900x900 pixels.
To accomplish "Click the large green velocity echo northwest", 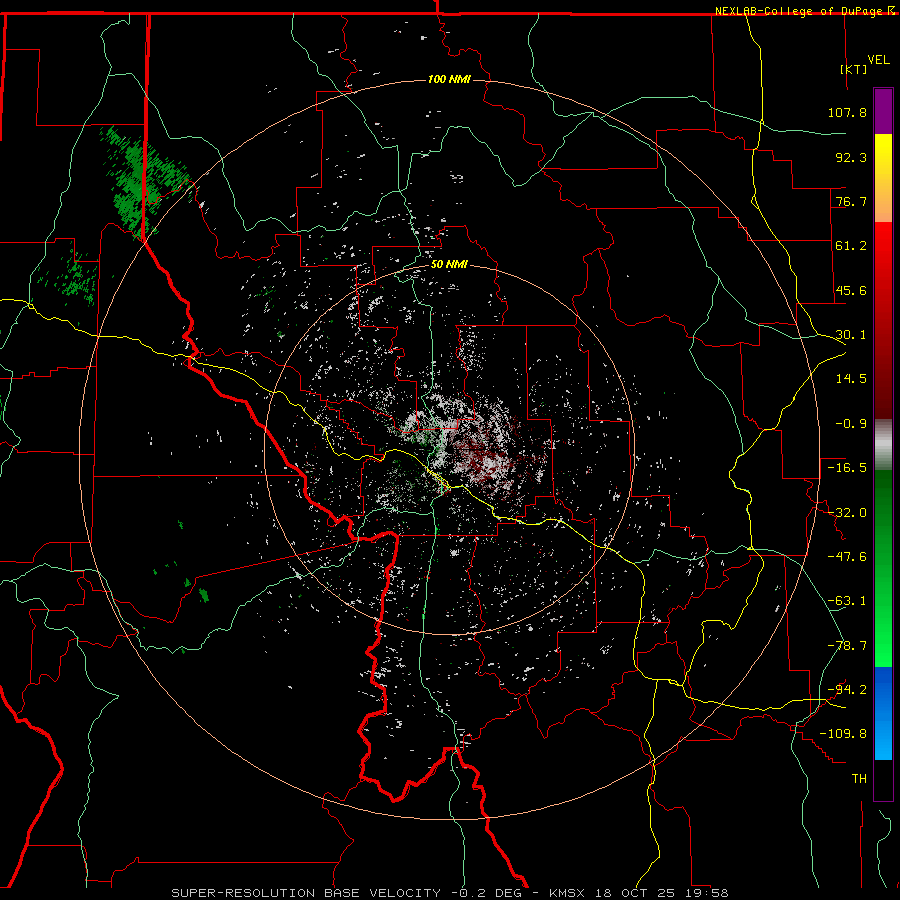I will click(139, 184).
